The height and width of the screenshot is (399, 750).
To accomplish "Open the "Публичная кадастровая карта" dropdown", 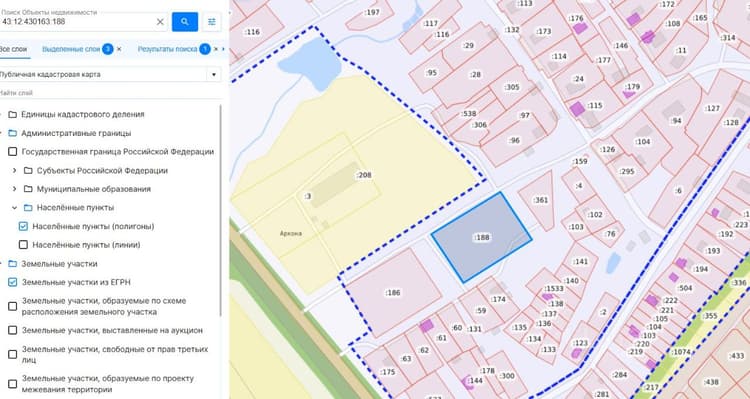I will [x=110, y=75].
